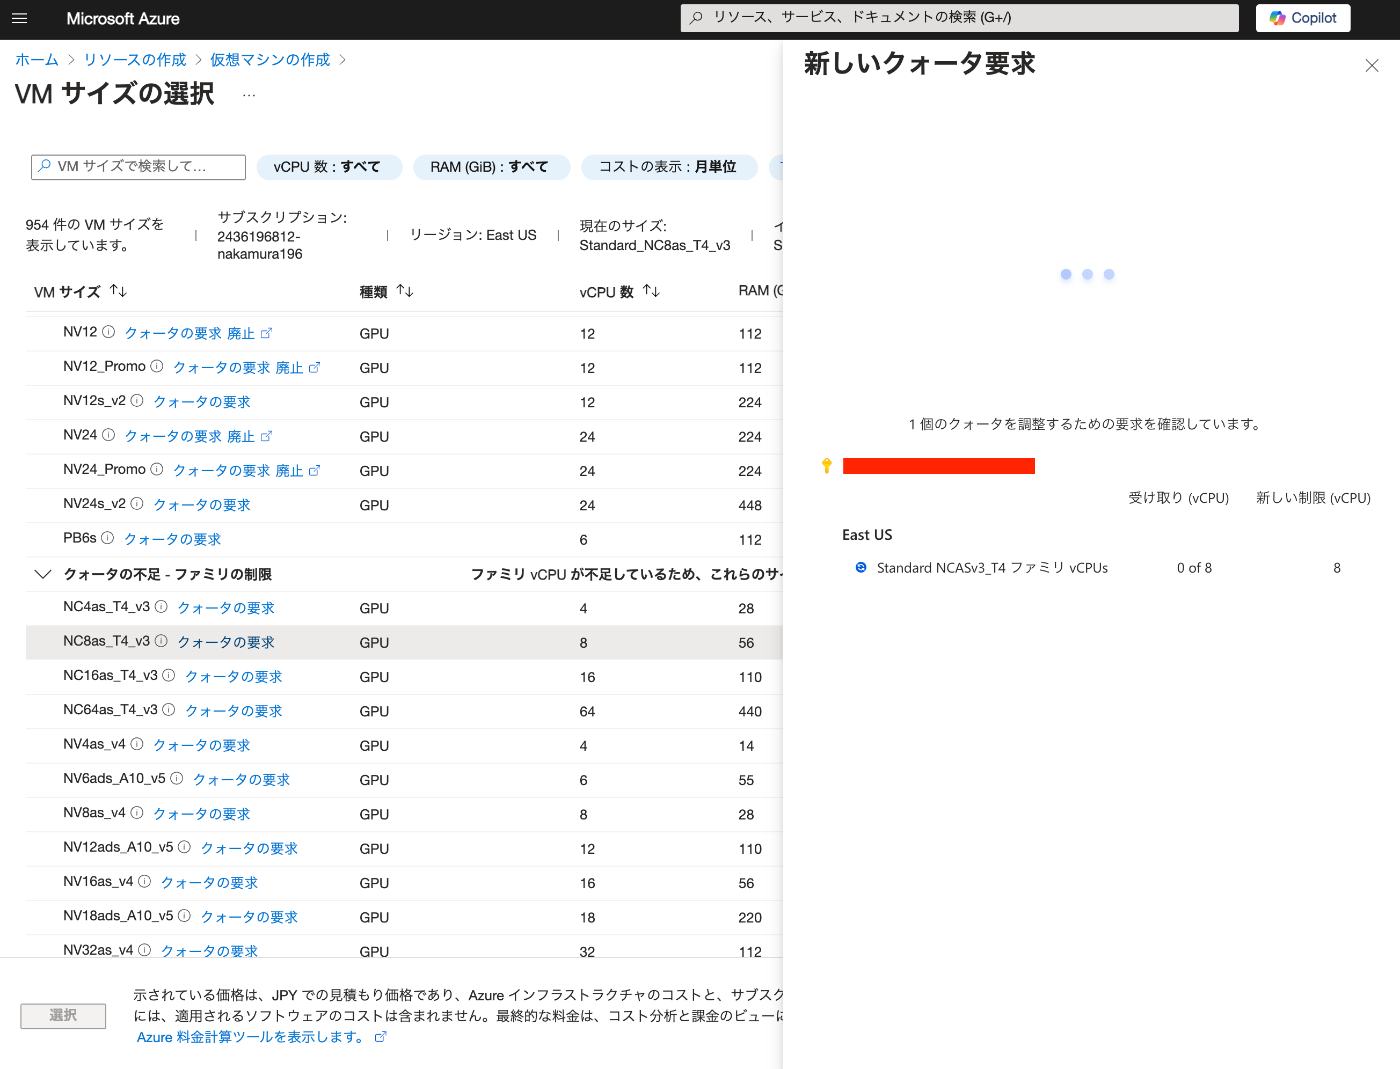Request quota for PB6s
This screenshot has height=1069, width=1400.
click(173, 539)
